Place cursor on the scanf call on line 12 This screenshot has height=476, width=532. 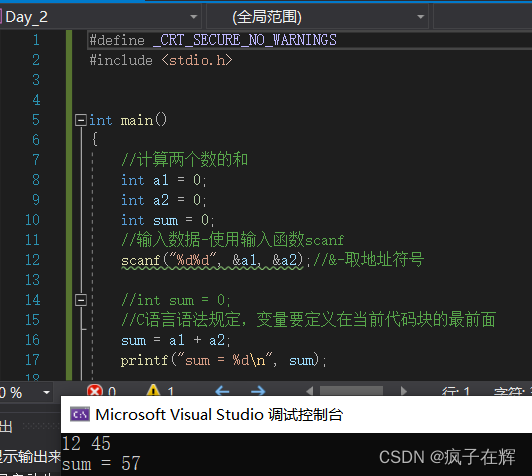tap(212, 261)
